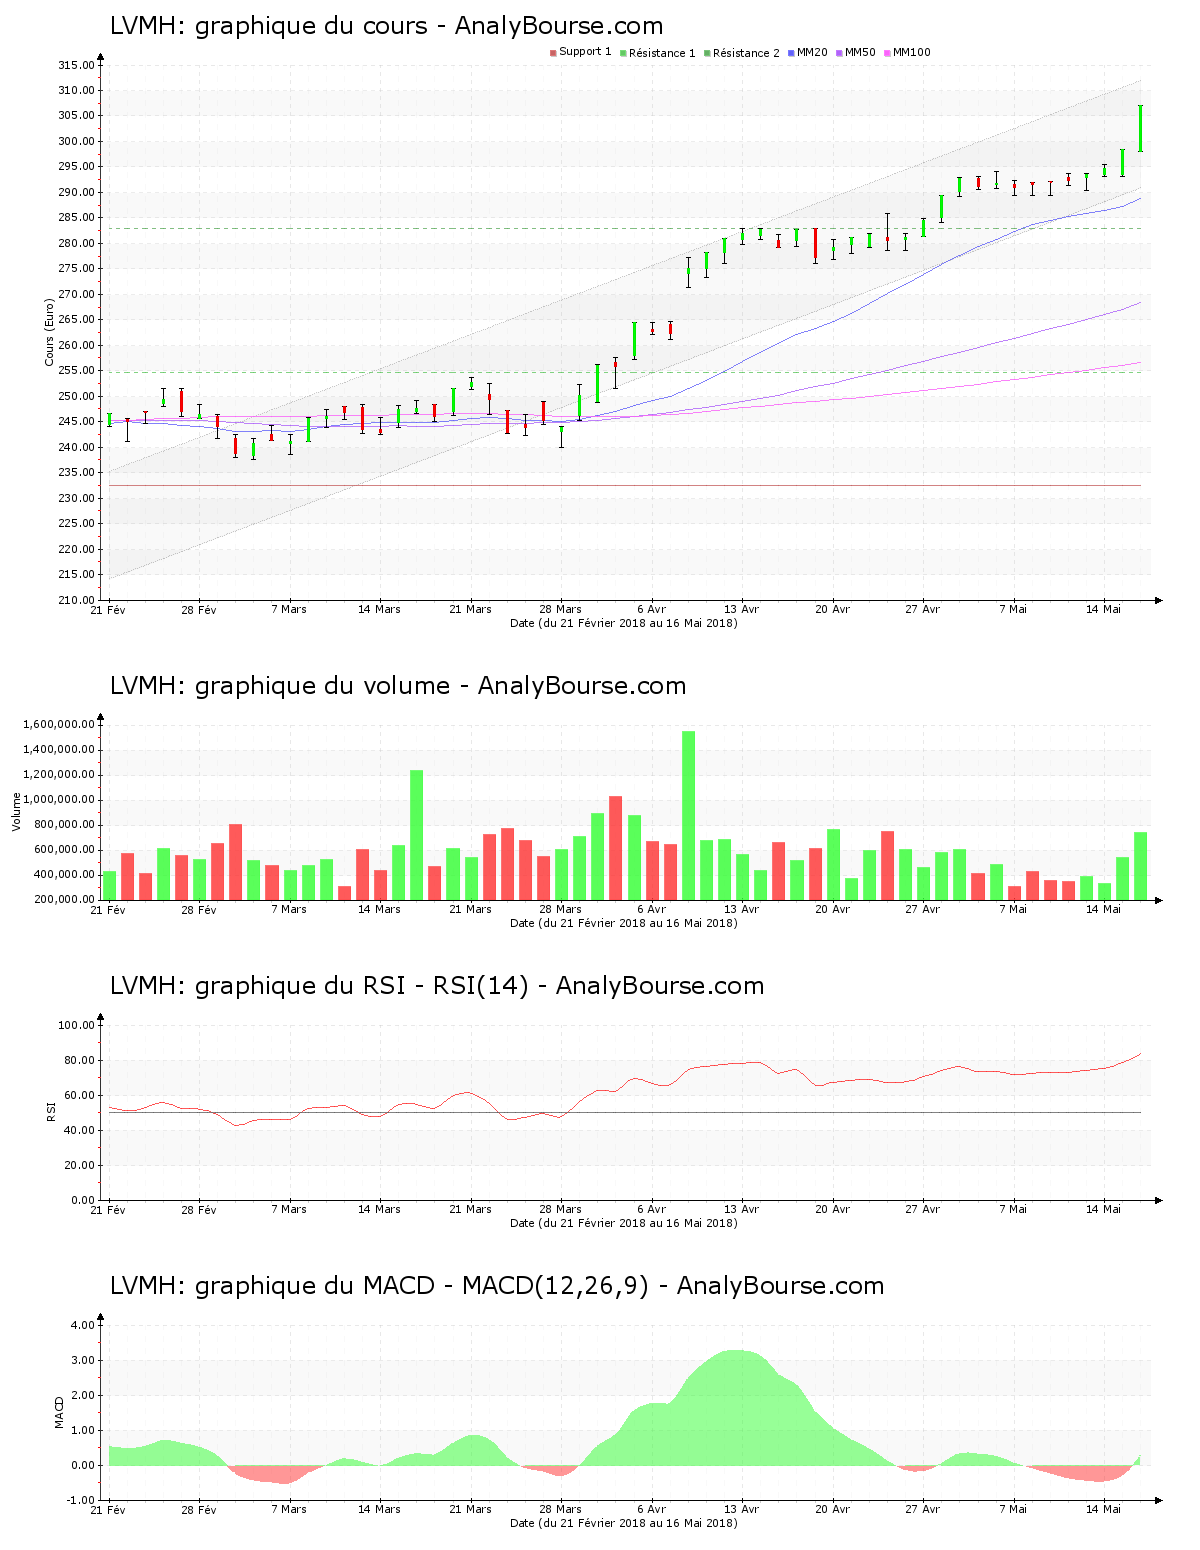Click the "100.00" tick on RSI axis
This screenshot has width=1200, height=1550.
[76, 1025]
